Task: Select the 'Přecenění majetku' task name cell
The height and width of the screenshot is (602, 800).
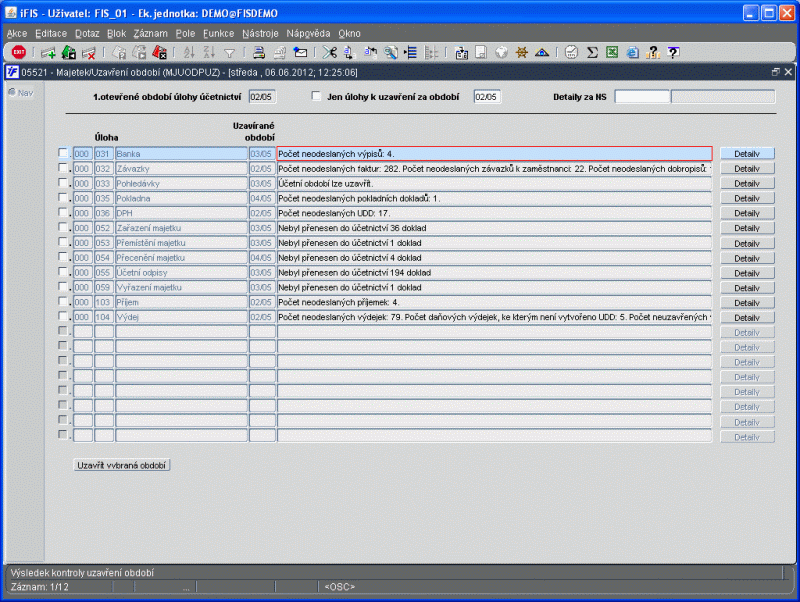Action: (x=181, y=258)
